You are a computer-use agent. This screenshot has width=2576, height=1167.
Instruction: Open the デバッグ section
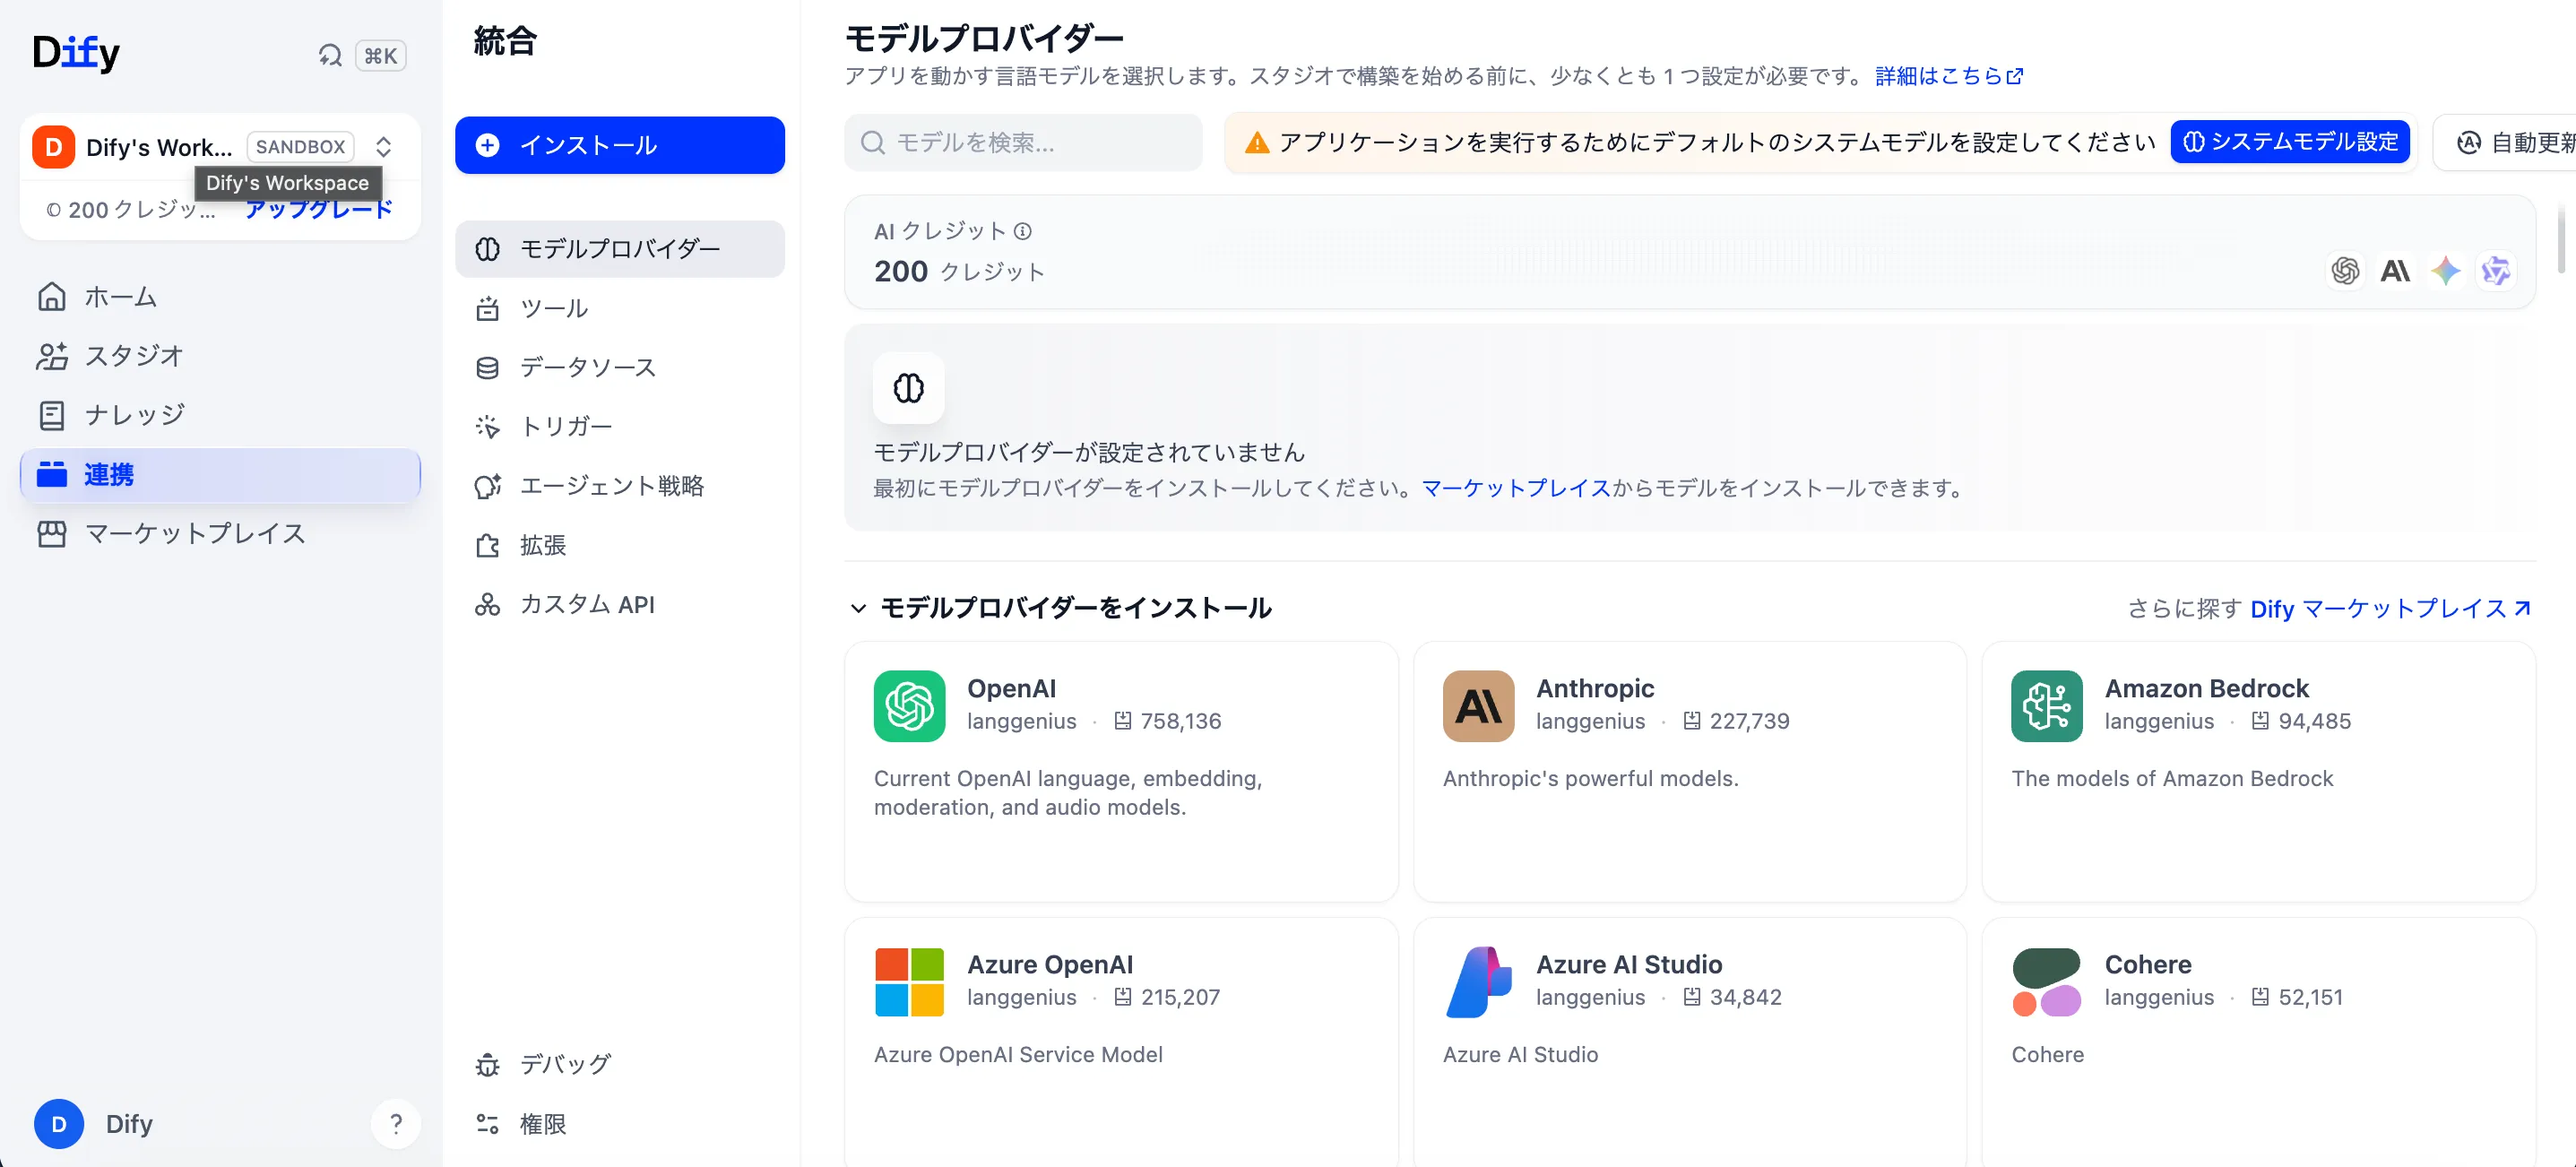(620, 1064)
